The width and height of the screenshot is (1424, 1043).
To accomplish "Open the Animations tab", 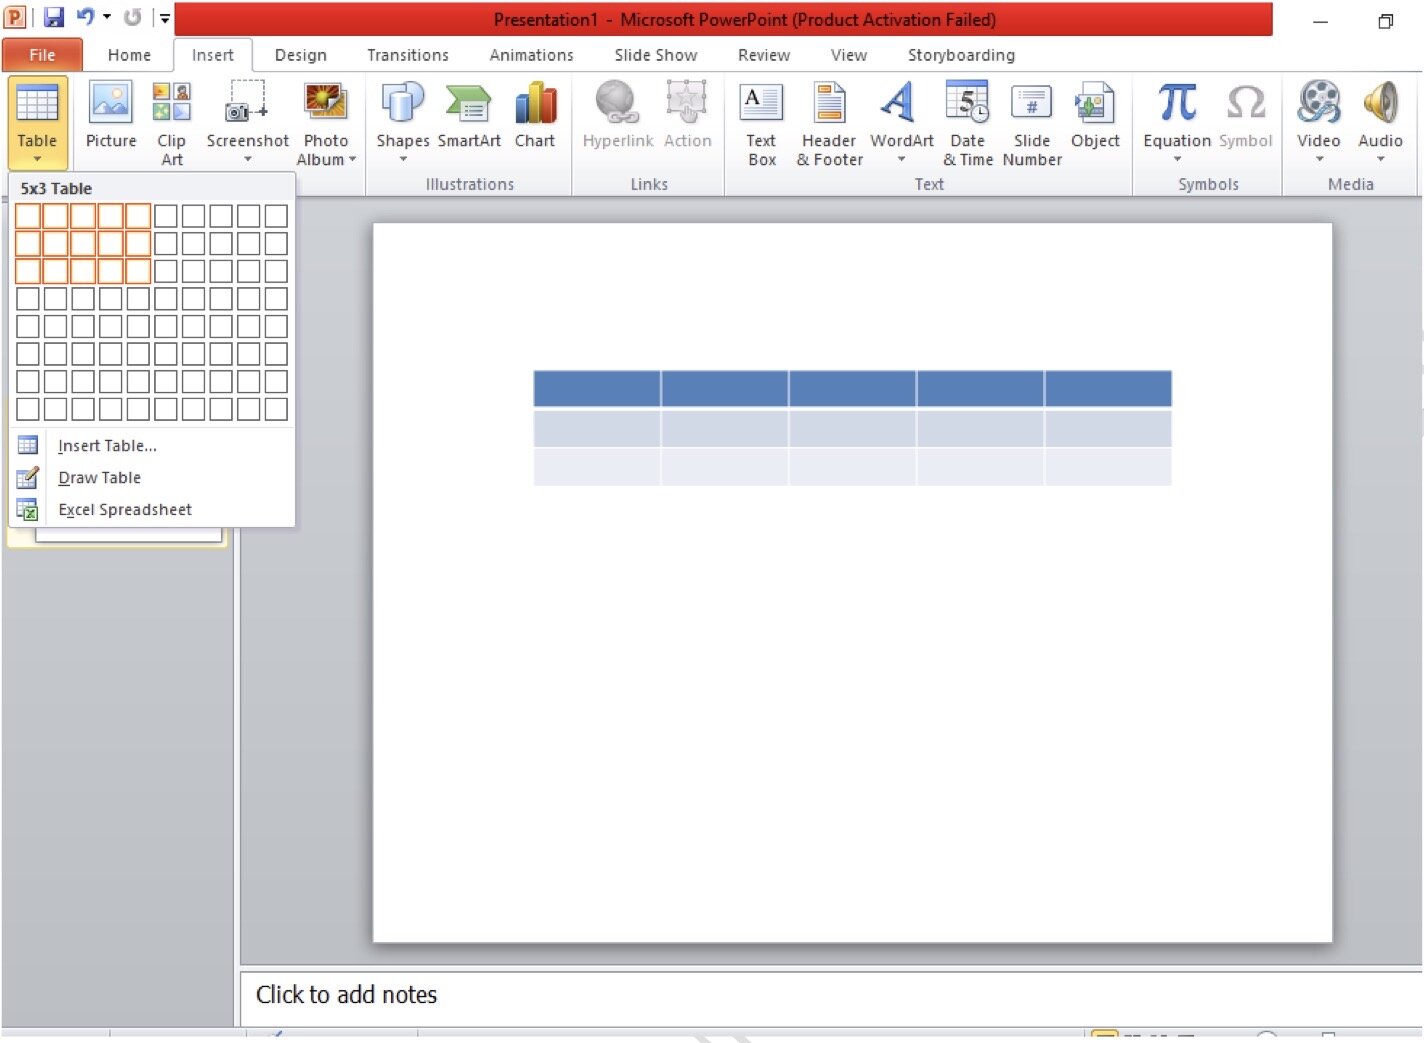I will tap(531, 55).
